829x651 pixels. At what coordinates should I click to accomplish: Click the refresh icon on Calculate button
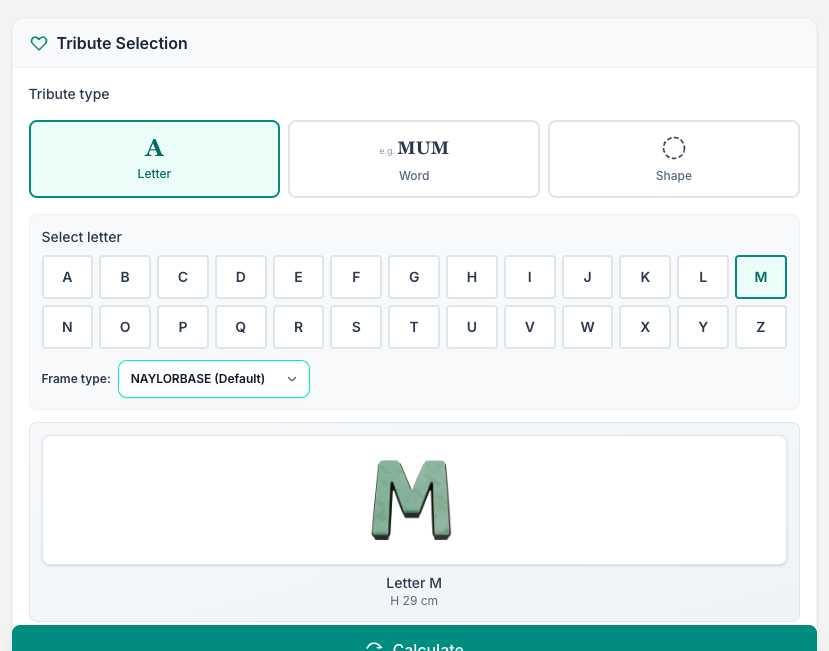(374, 646)
